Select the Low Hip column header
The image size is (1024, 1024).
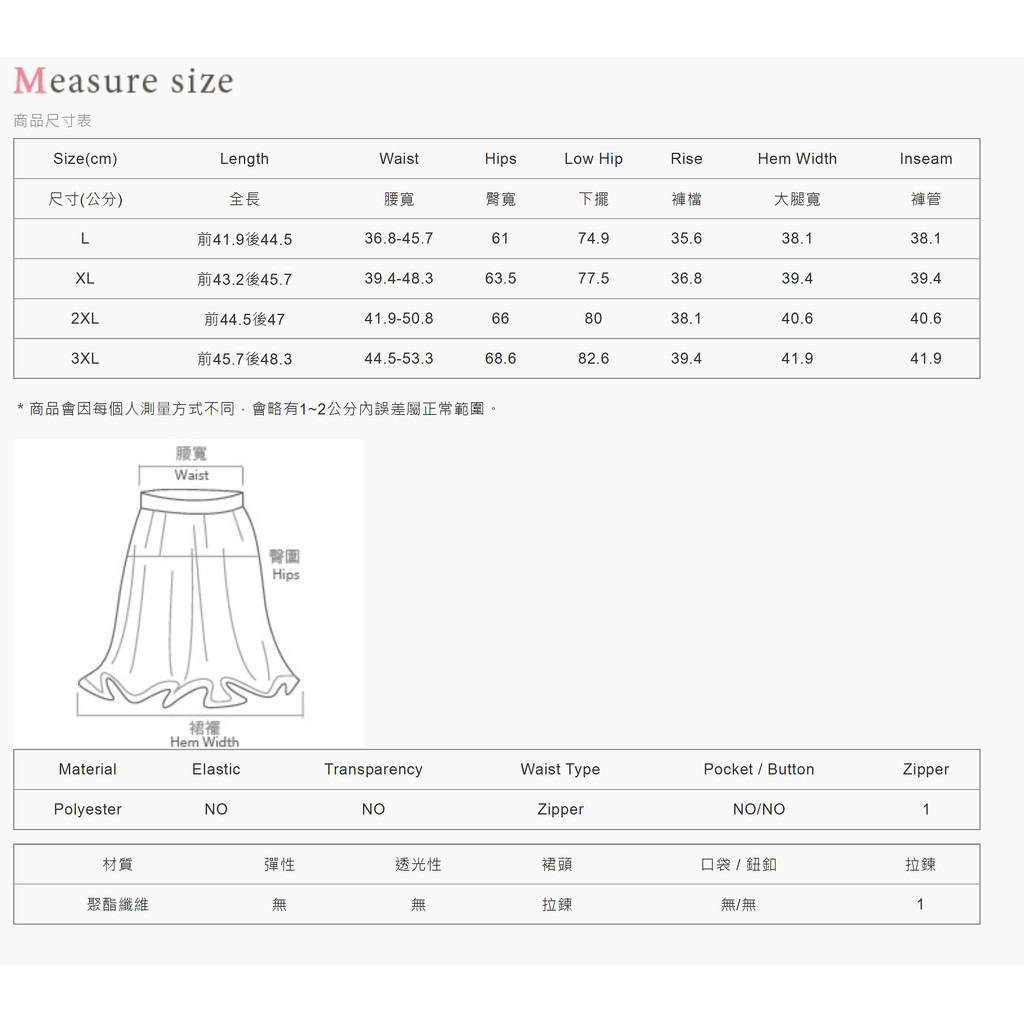pos(593,159)
